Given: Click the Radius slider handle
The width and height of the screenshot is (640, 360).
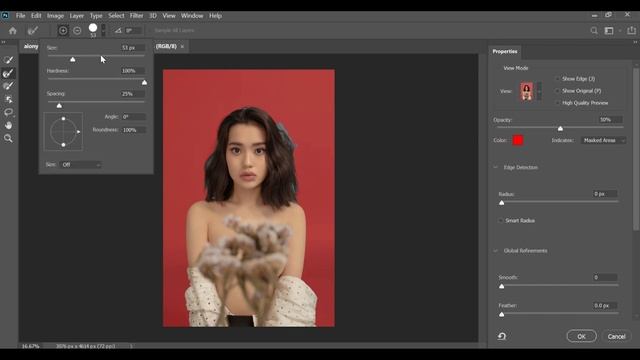Looking at the screenshot, I should [502, 203].
